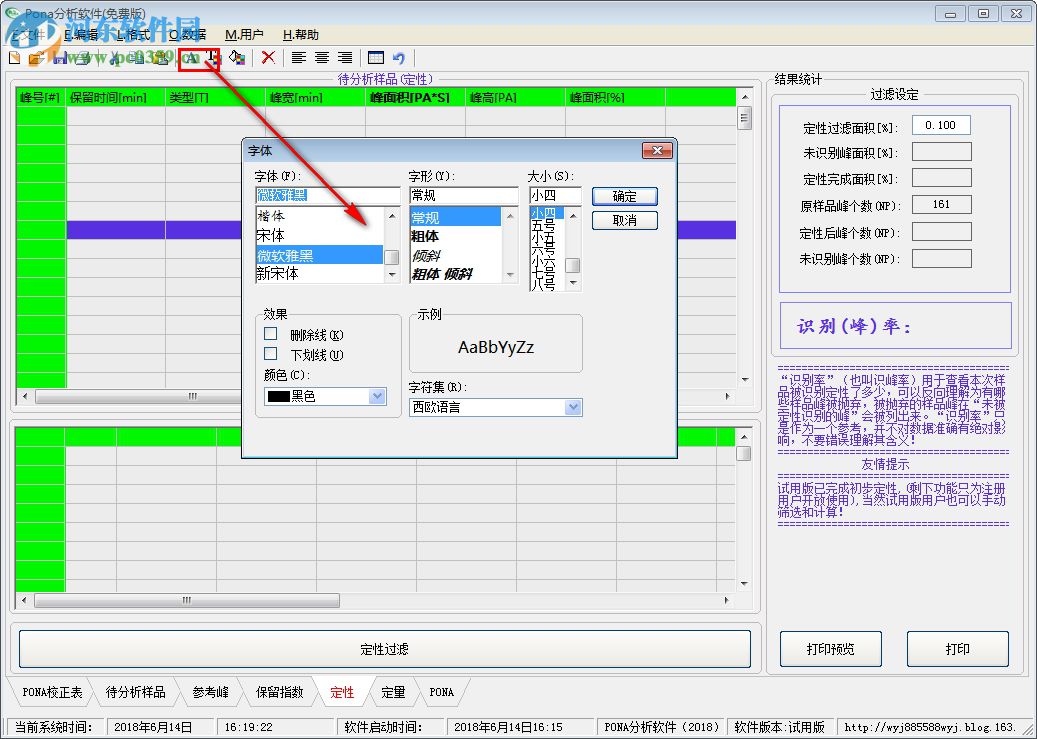Switch to the 定量 tab
1037x739 pixels.
(393, 692)
